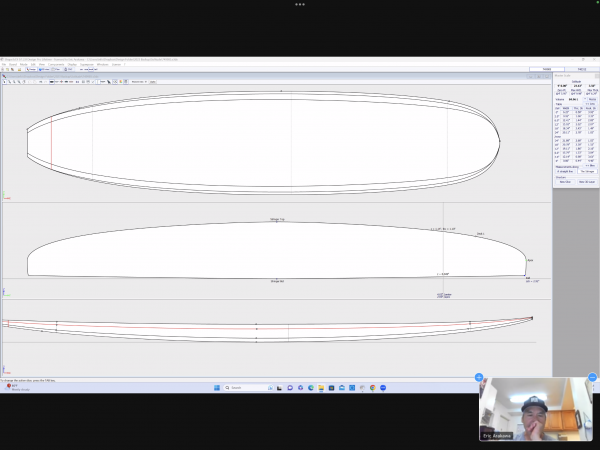The image size is (600, 450).
Task: Expand the slice list with the Slice button
Action: (590, 165)
